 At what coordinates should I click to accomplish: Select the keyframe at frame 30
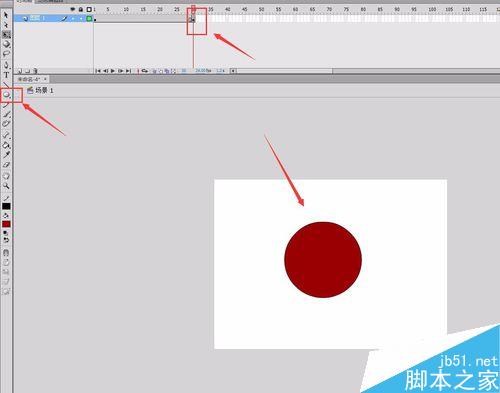192,19
